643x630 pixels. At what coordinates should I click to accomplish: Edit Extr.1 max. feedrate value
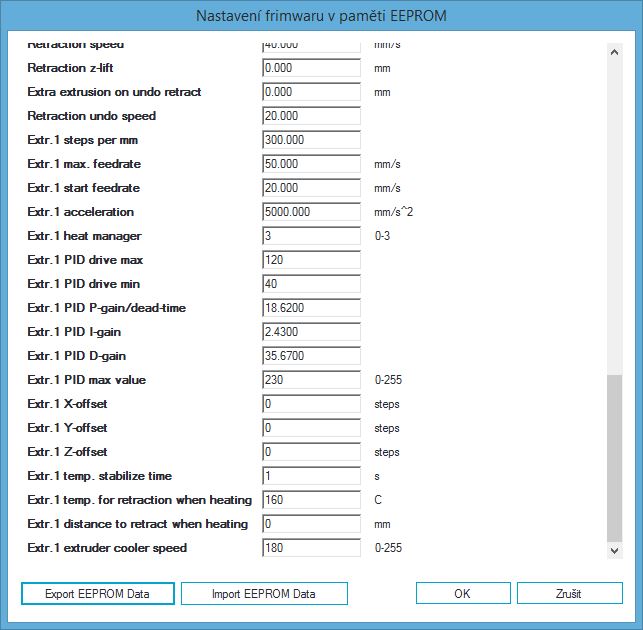coord(310,164)
